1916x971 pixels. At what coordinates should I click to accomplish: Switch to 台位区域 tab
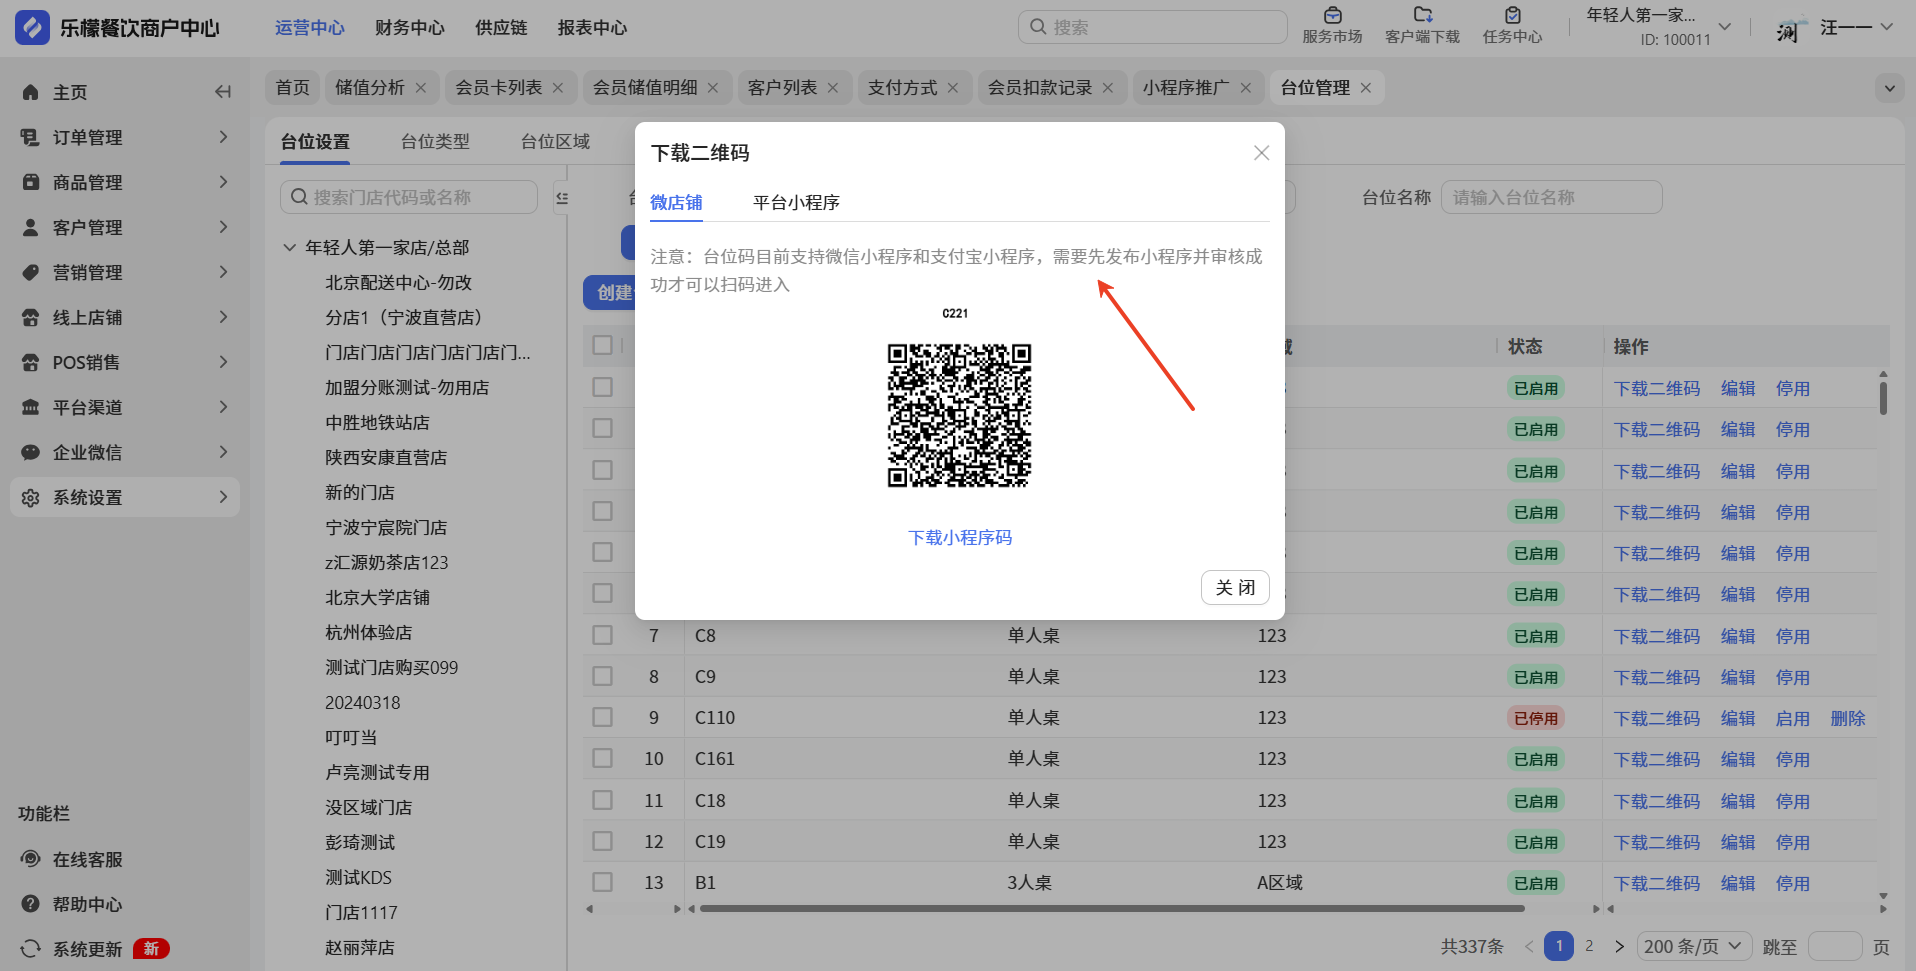point(555,142)
